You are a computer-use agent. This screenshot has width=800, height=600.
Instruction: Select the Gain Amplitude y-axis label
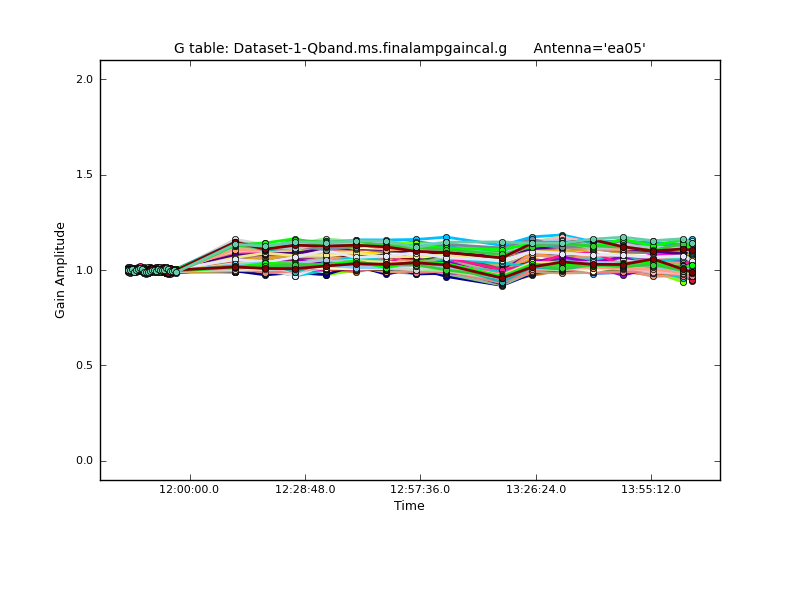(x=60, y=270)
